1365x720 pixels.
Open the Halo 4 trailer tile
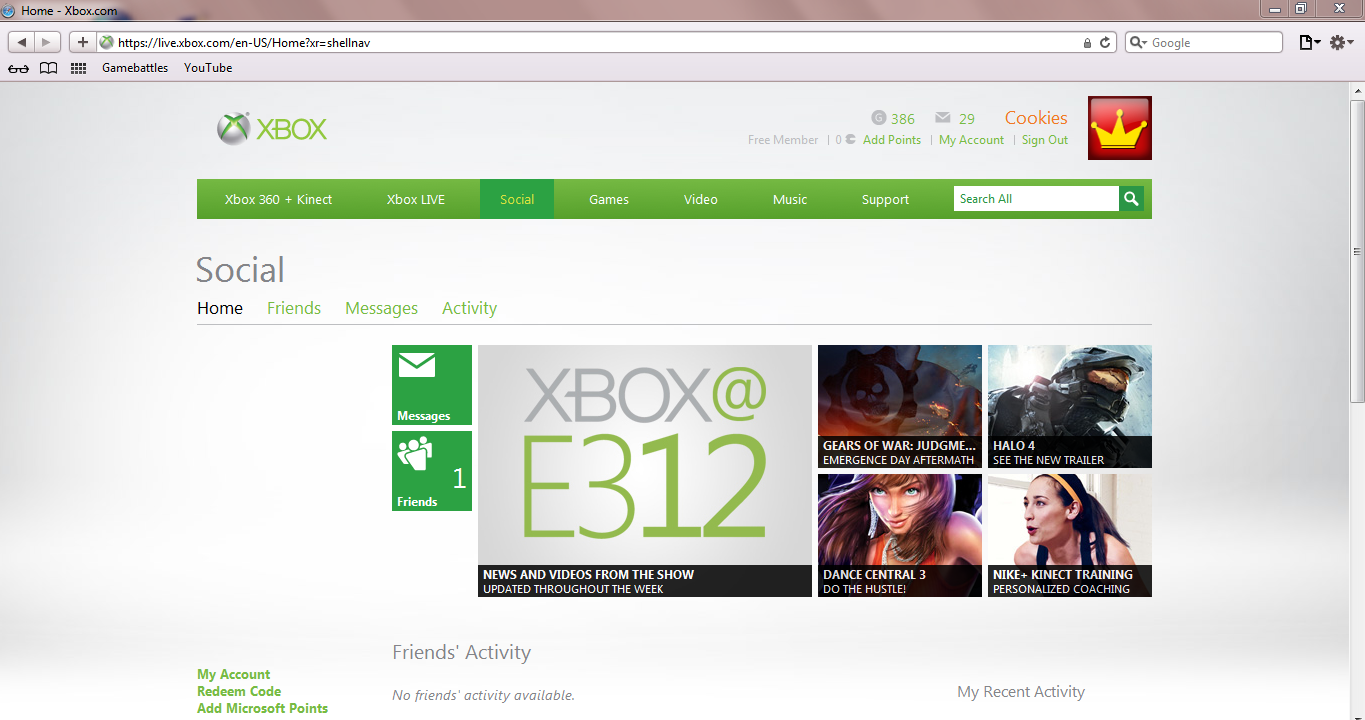[x=1070, y=406]
